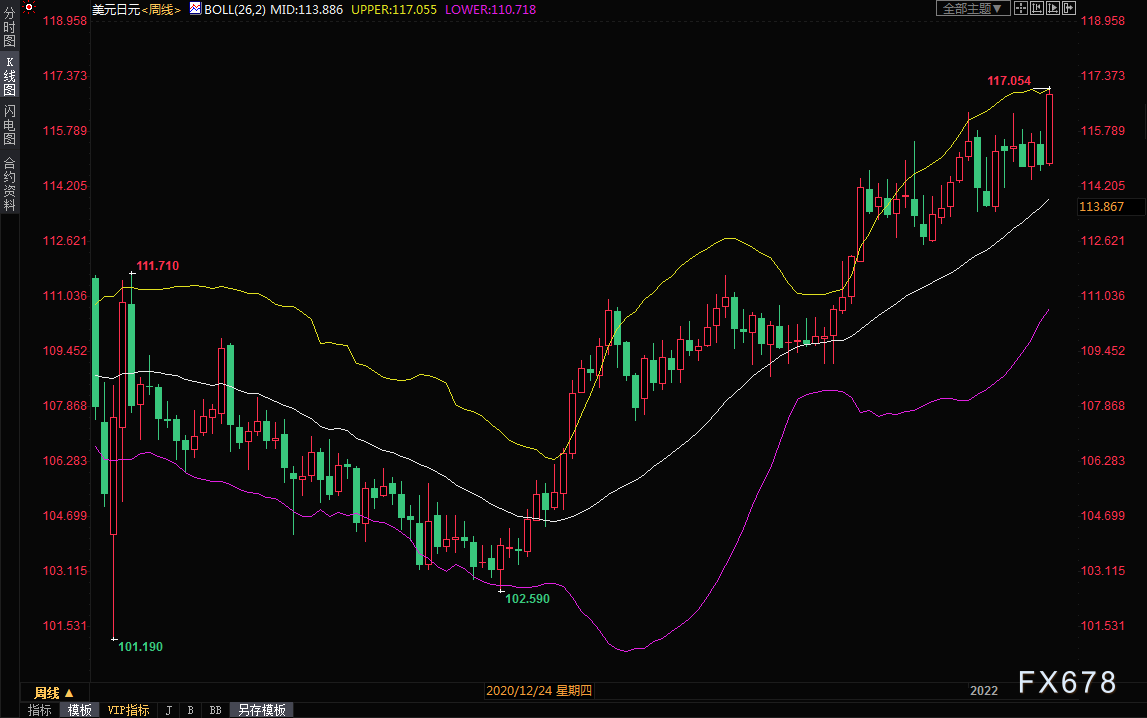Click the red sun icon at top-left corner

point(29,8)
